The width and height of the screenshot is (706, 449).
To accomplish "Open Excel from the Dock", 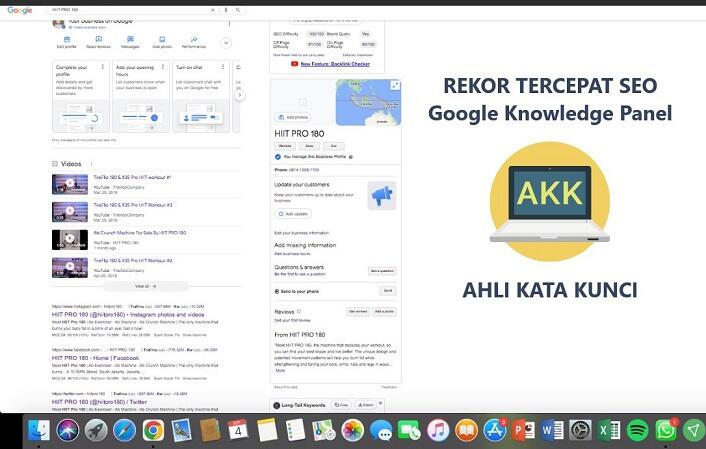I will (609, 431).
